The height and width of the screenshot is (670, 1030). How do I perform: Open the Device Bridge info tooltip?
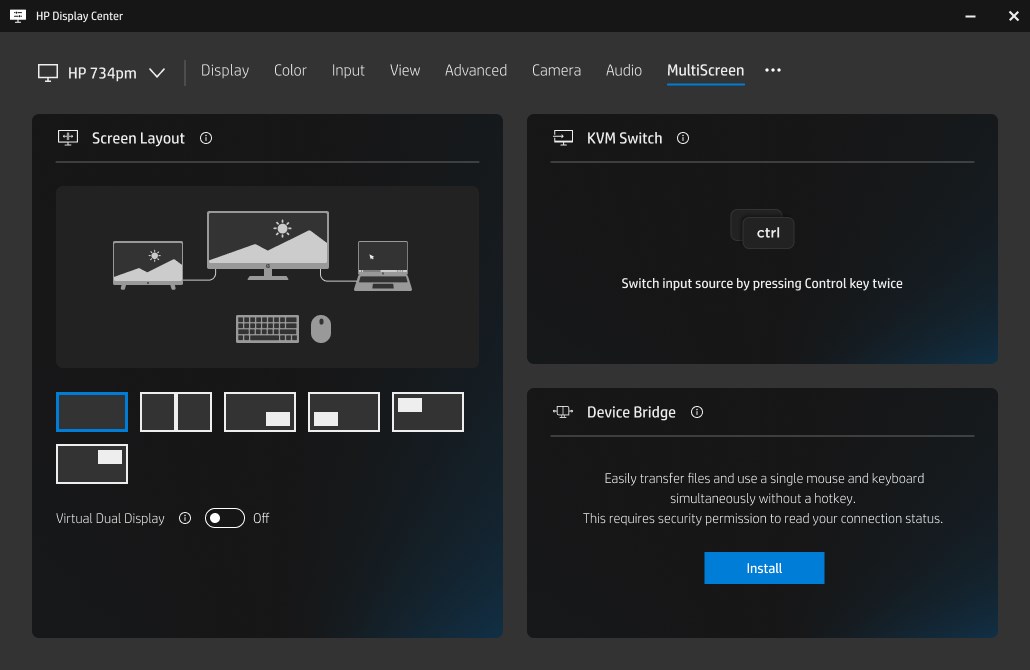click(697, 412)
